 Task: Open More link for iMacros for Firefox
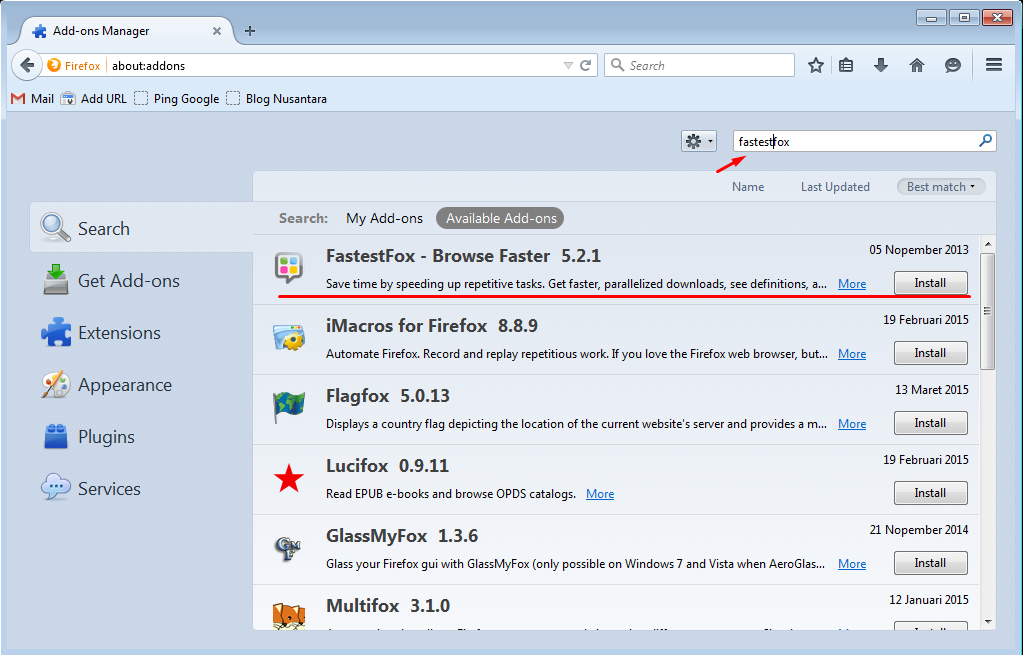pos(852,354)
